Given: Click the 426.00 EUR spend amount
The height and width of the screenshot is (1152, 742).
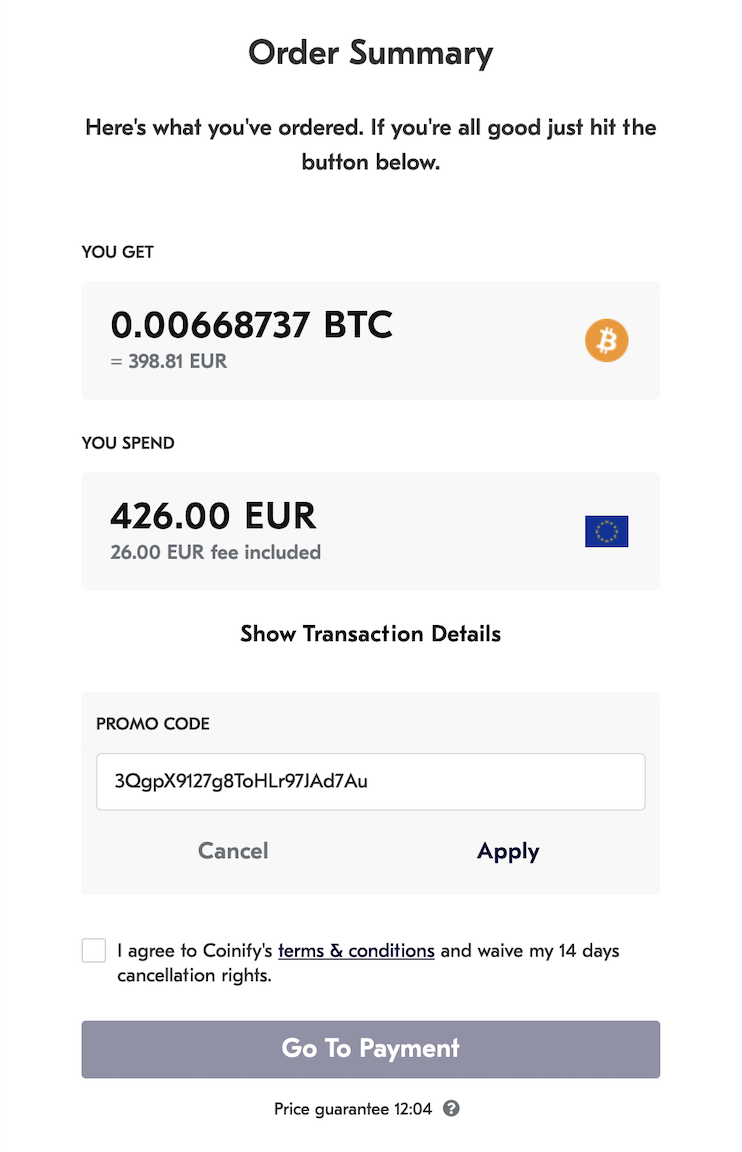Looking at the screenshot, I should [213, 516].
